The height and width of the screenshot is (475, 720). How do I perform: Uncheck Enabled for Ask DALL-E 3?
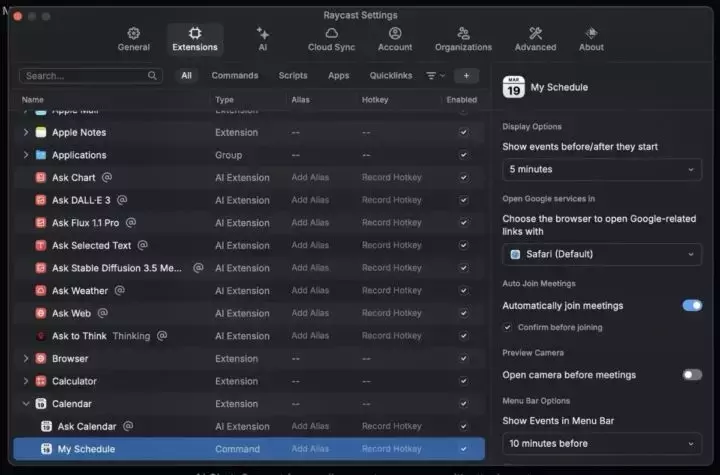(x=464, y=200)
